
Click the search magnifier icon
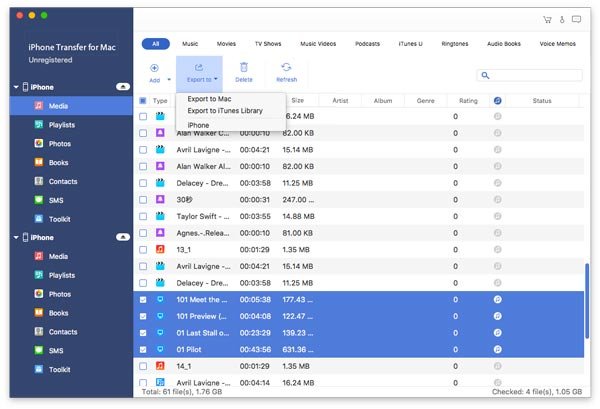click(x=485, y=75)
